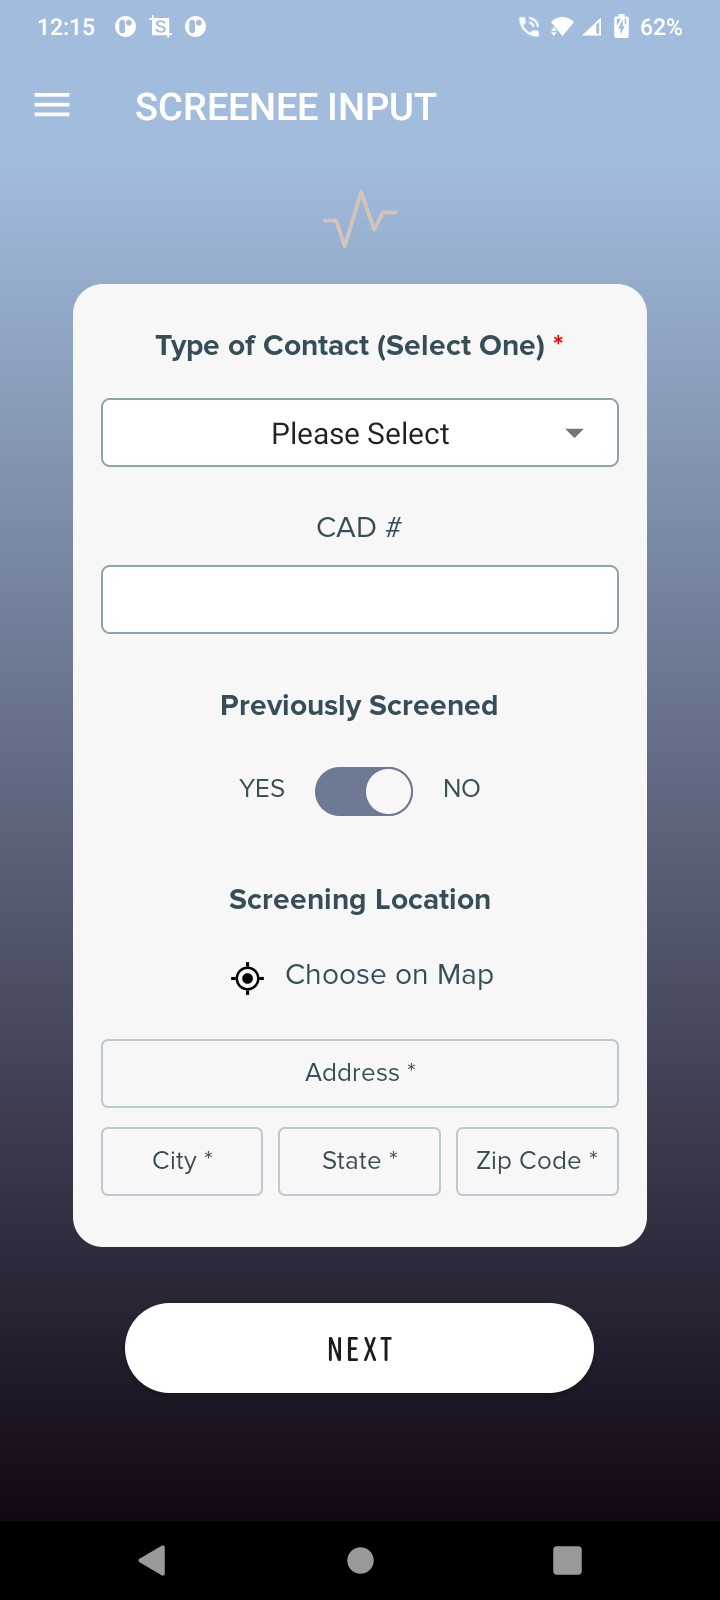Click the State input field
The image size is (720, 1600).
[x=359, y=1161]
